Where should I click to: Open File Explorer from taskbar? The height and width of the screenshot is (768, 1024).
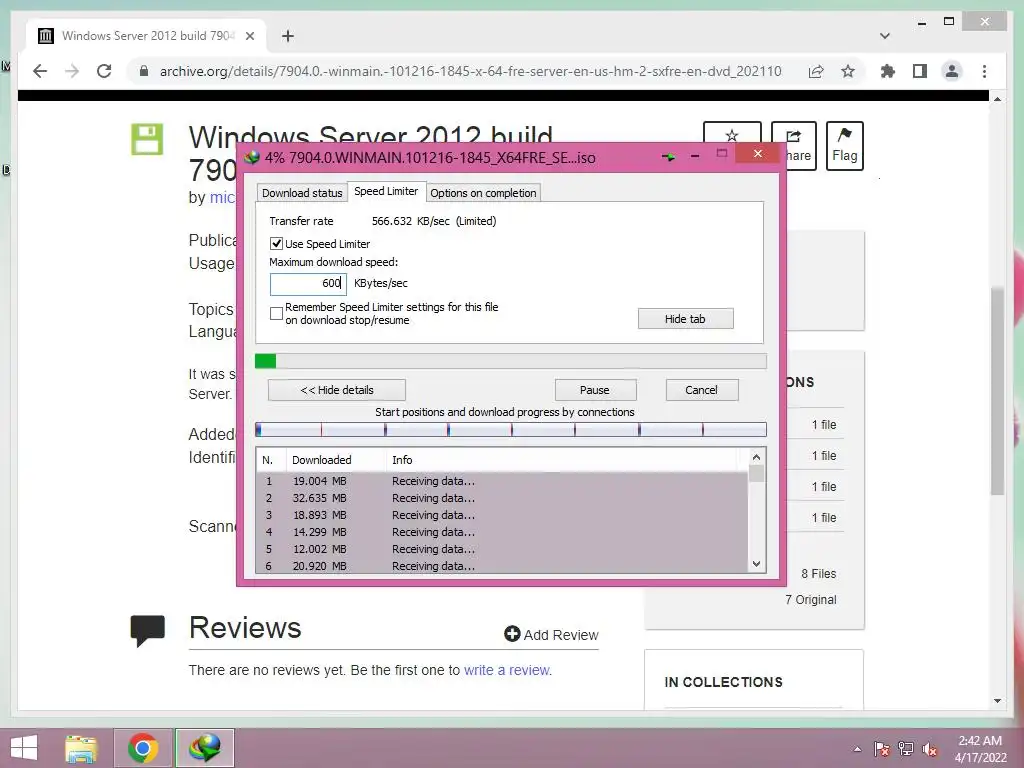(81, 748)
